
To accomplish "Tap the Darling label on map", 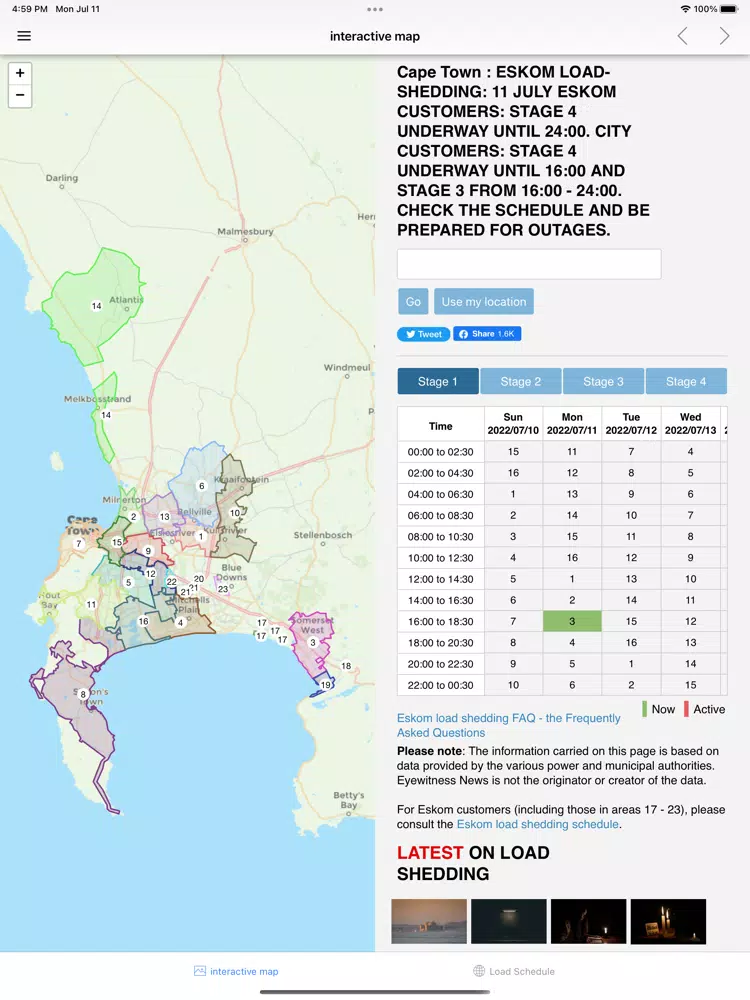I will 62,178.
